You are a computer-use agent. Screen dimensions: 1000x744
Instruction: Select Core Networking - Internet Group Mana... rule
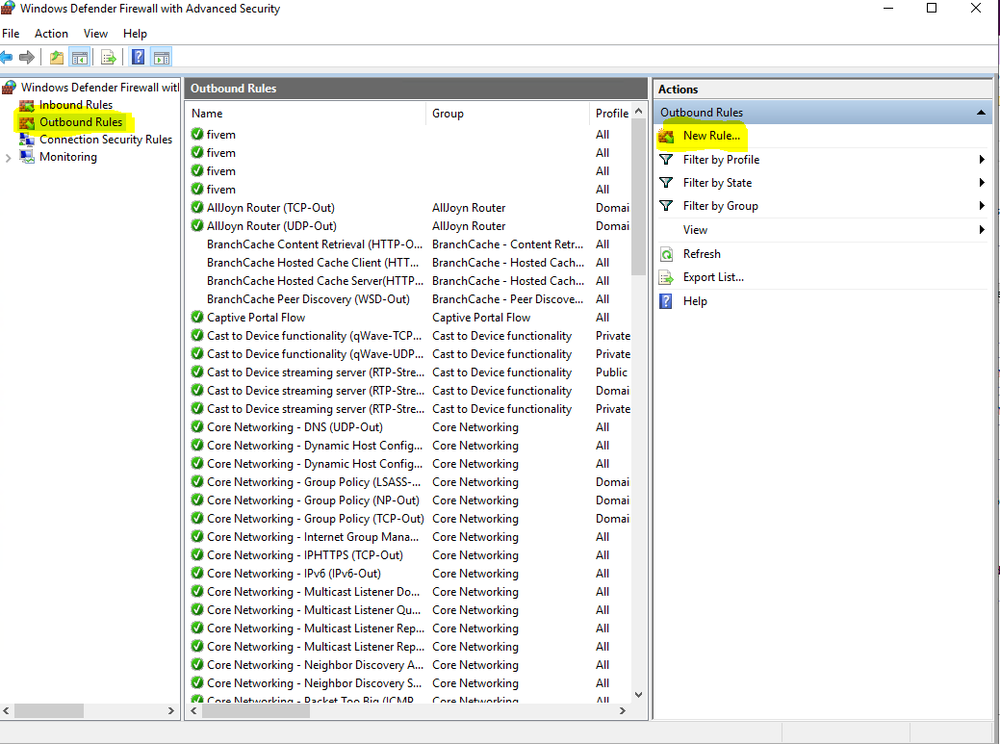313,537
